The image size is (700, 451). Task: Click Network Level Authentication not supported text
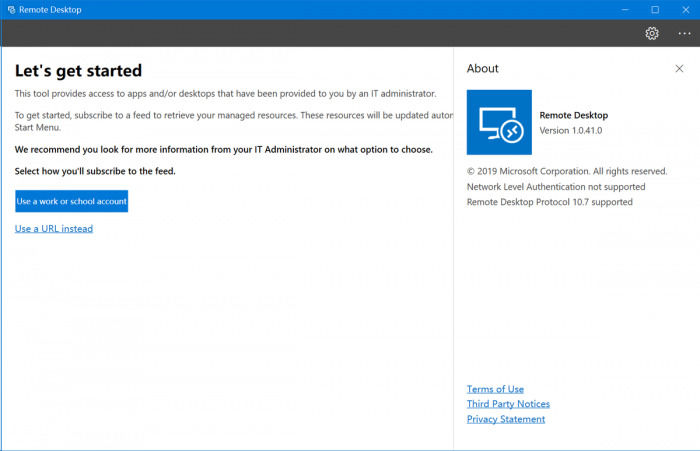tap(556, 187)
